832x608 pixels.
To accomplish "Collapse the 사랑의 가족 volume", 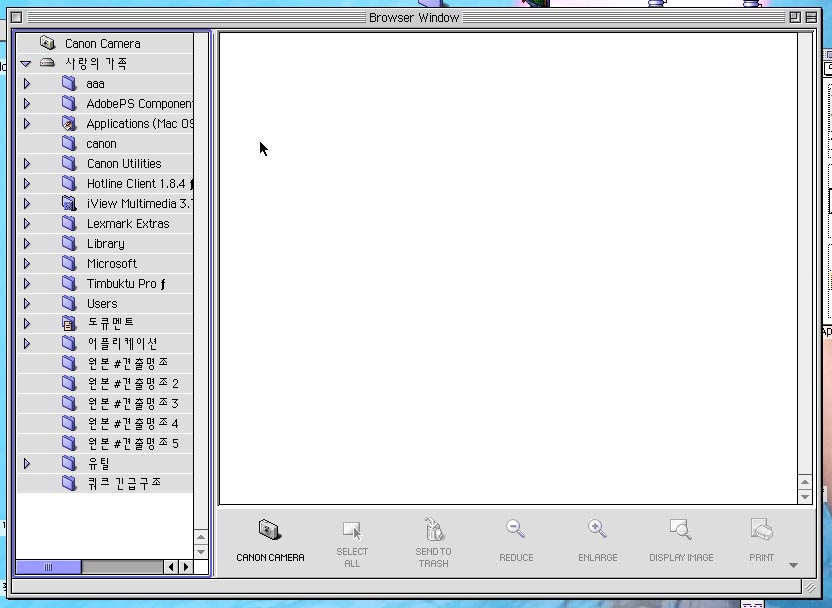I will [x=26, y=64].
